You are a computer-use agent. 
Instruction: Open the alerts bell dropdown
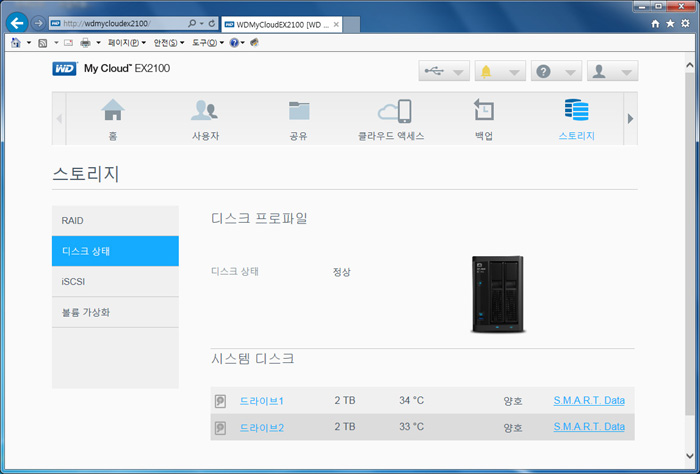click(500, 71)
